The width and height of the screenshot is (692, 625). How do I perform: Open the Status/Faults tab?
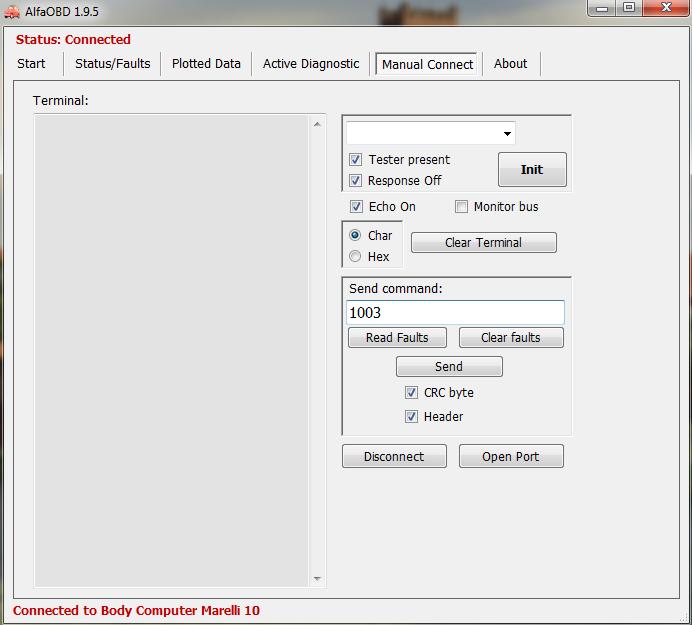(113, 64)
